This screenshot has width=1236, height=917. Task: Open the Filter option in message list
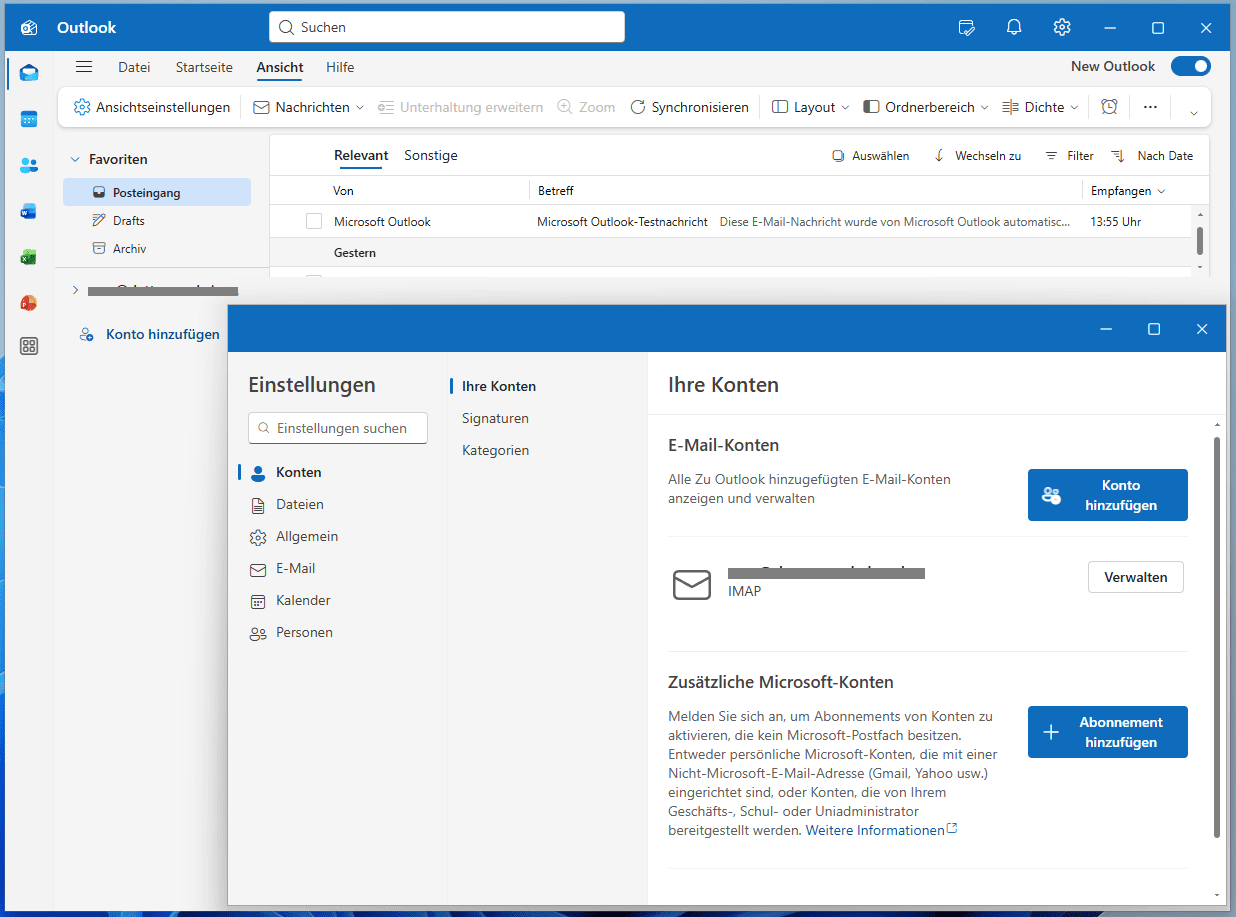click(1069, 156)
